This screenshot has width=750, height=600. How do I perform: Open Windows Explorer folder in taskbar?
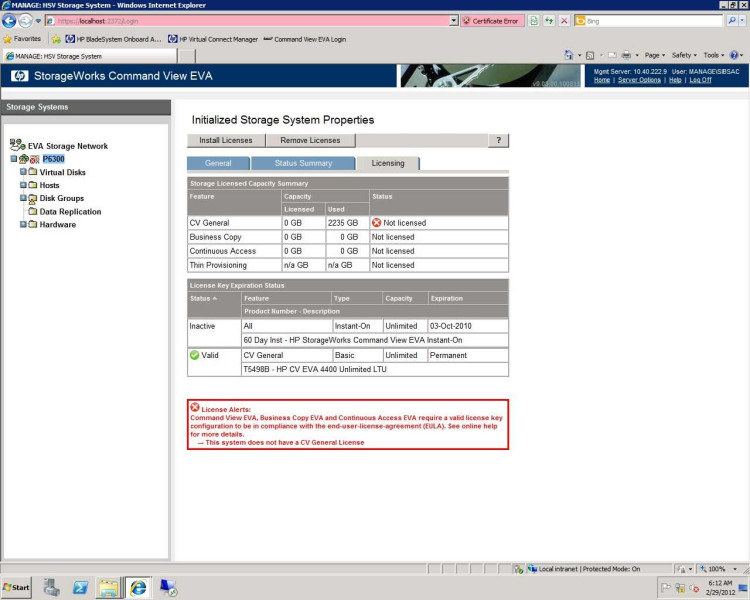pyautogui.click(x=109, y=587)
